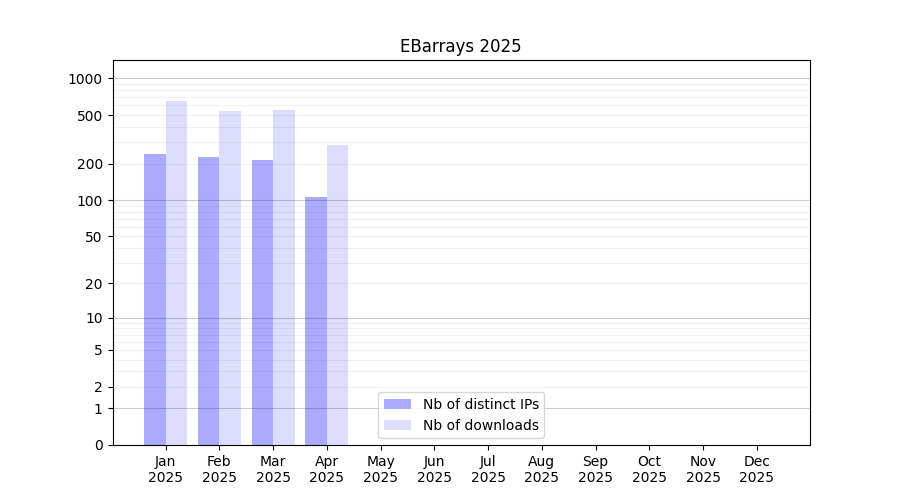Pick the Mar 2025 distinct IPs bar

[x=262, y=303]
